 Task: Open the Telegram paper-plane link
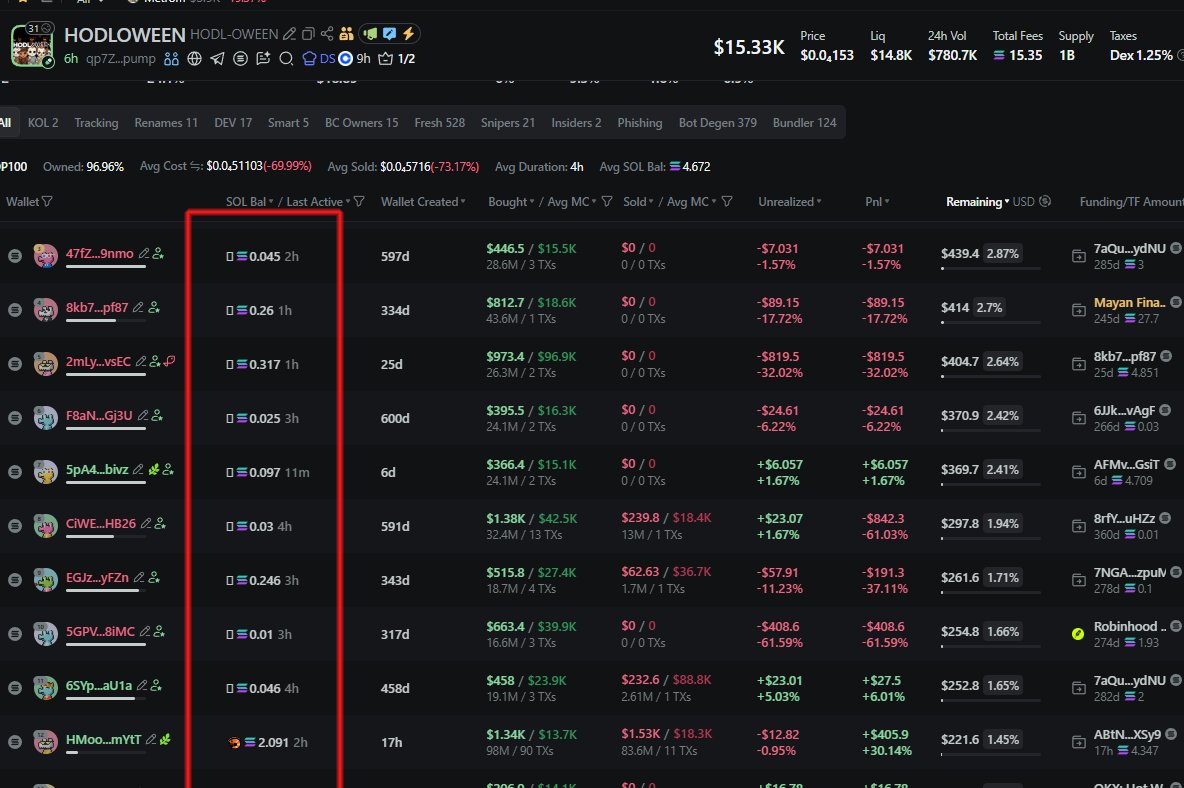(x=216, y=59)
